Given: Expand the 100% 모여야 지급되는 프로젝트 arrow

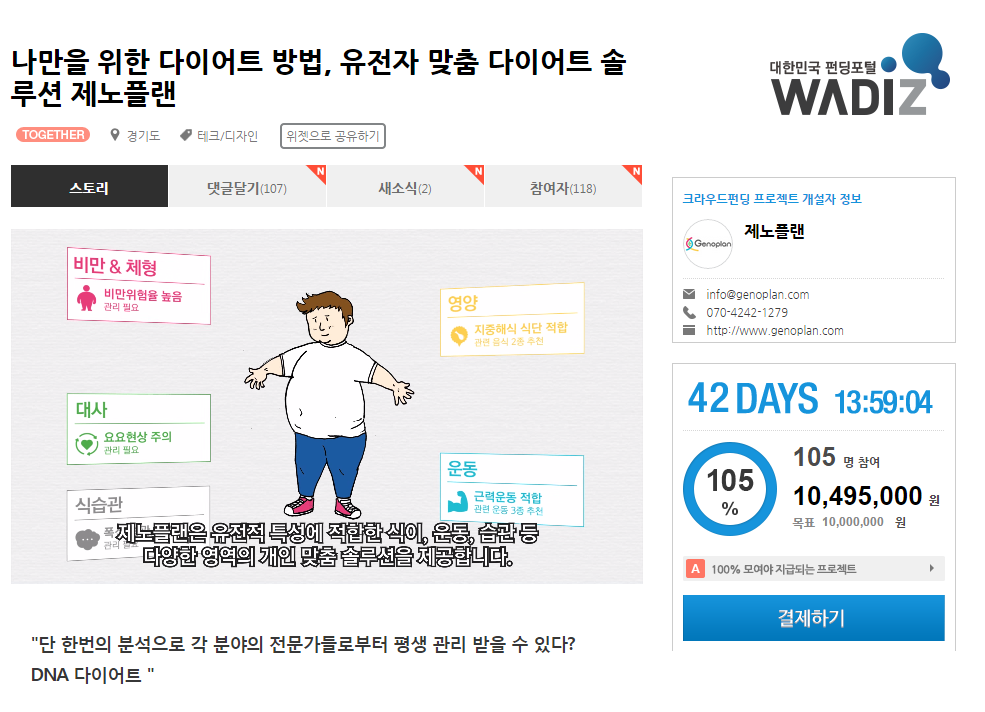Looking at the screenshot, I should tap(932, 568).
